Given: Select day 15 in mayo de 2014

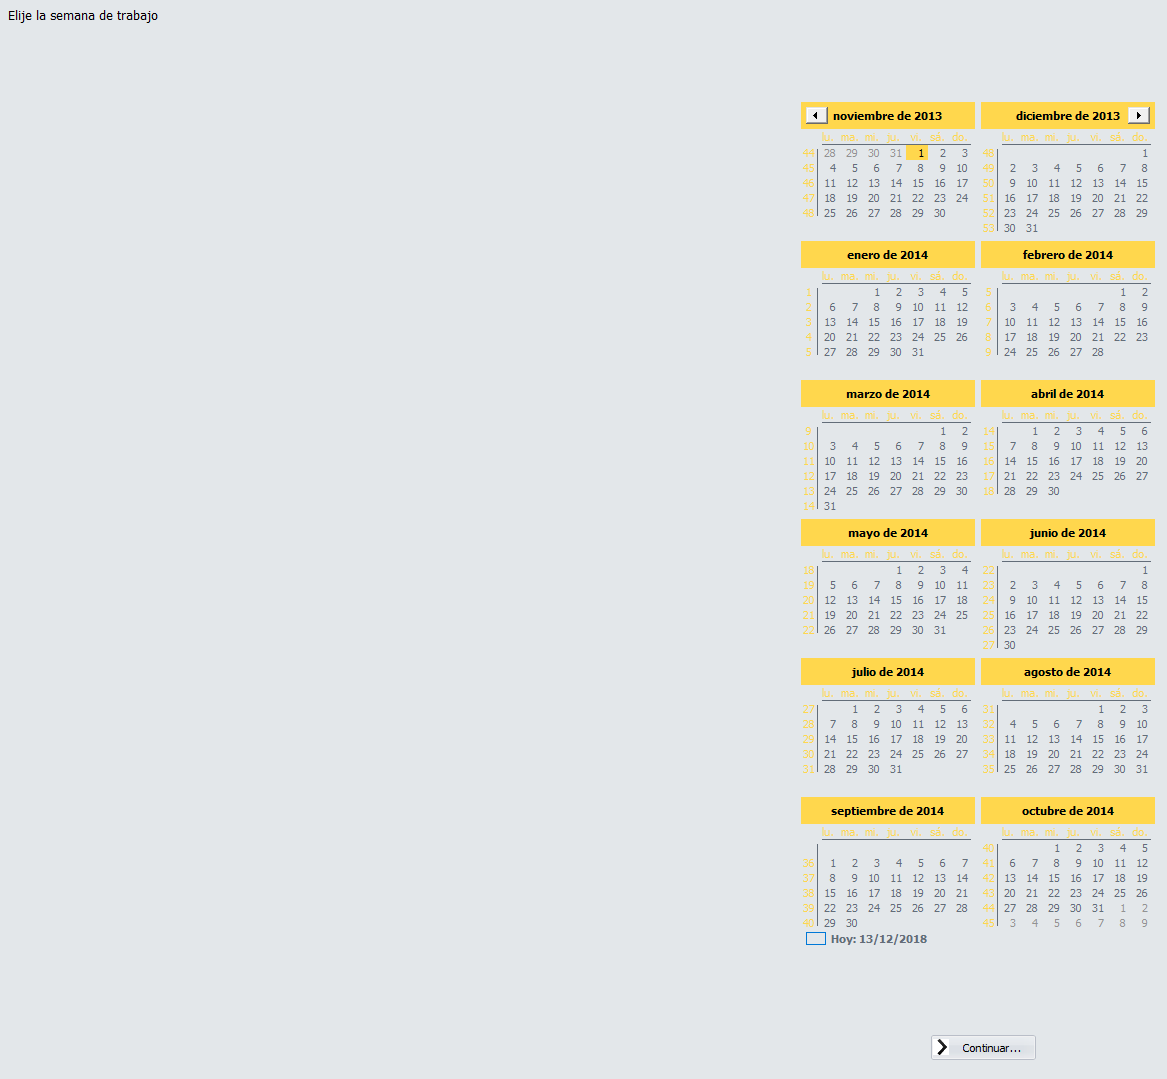Looking at the screenshot, I should click(x=896, y=600).
